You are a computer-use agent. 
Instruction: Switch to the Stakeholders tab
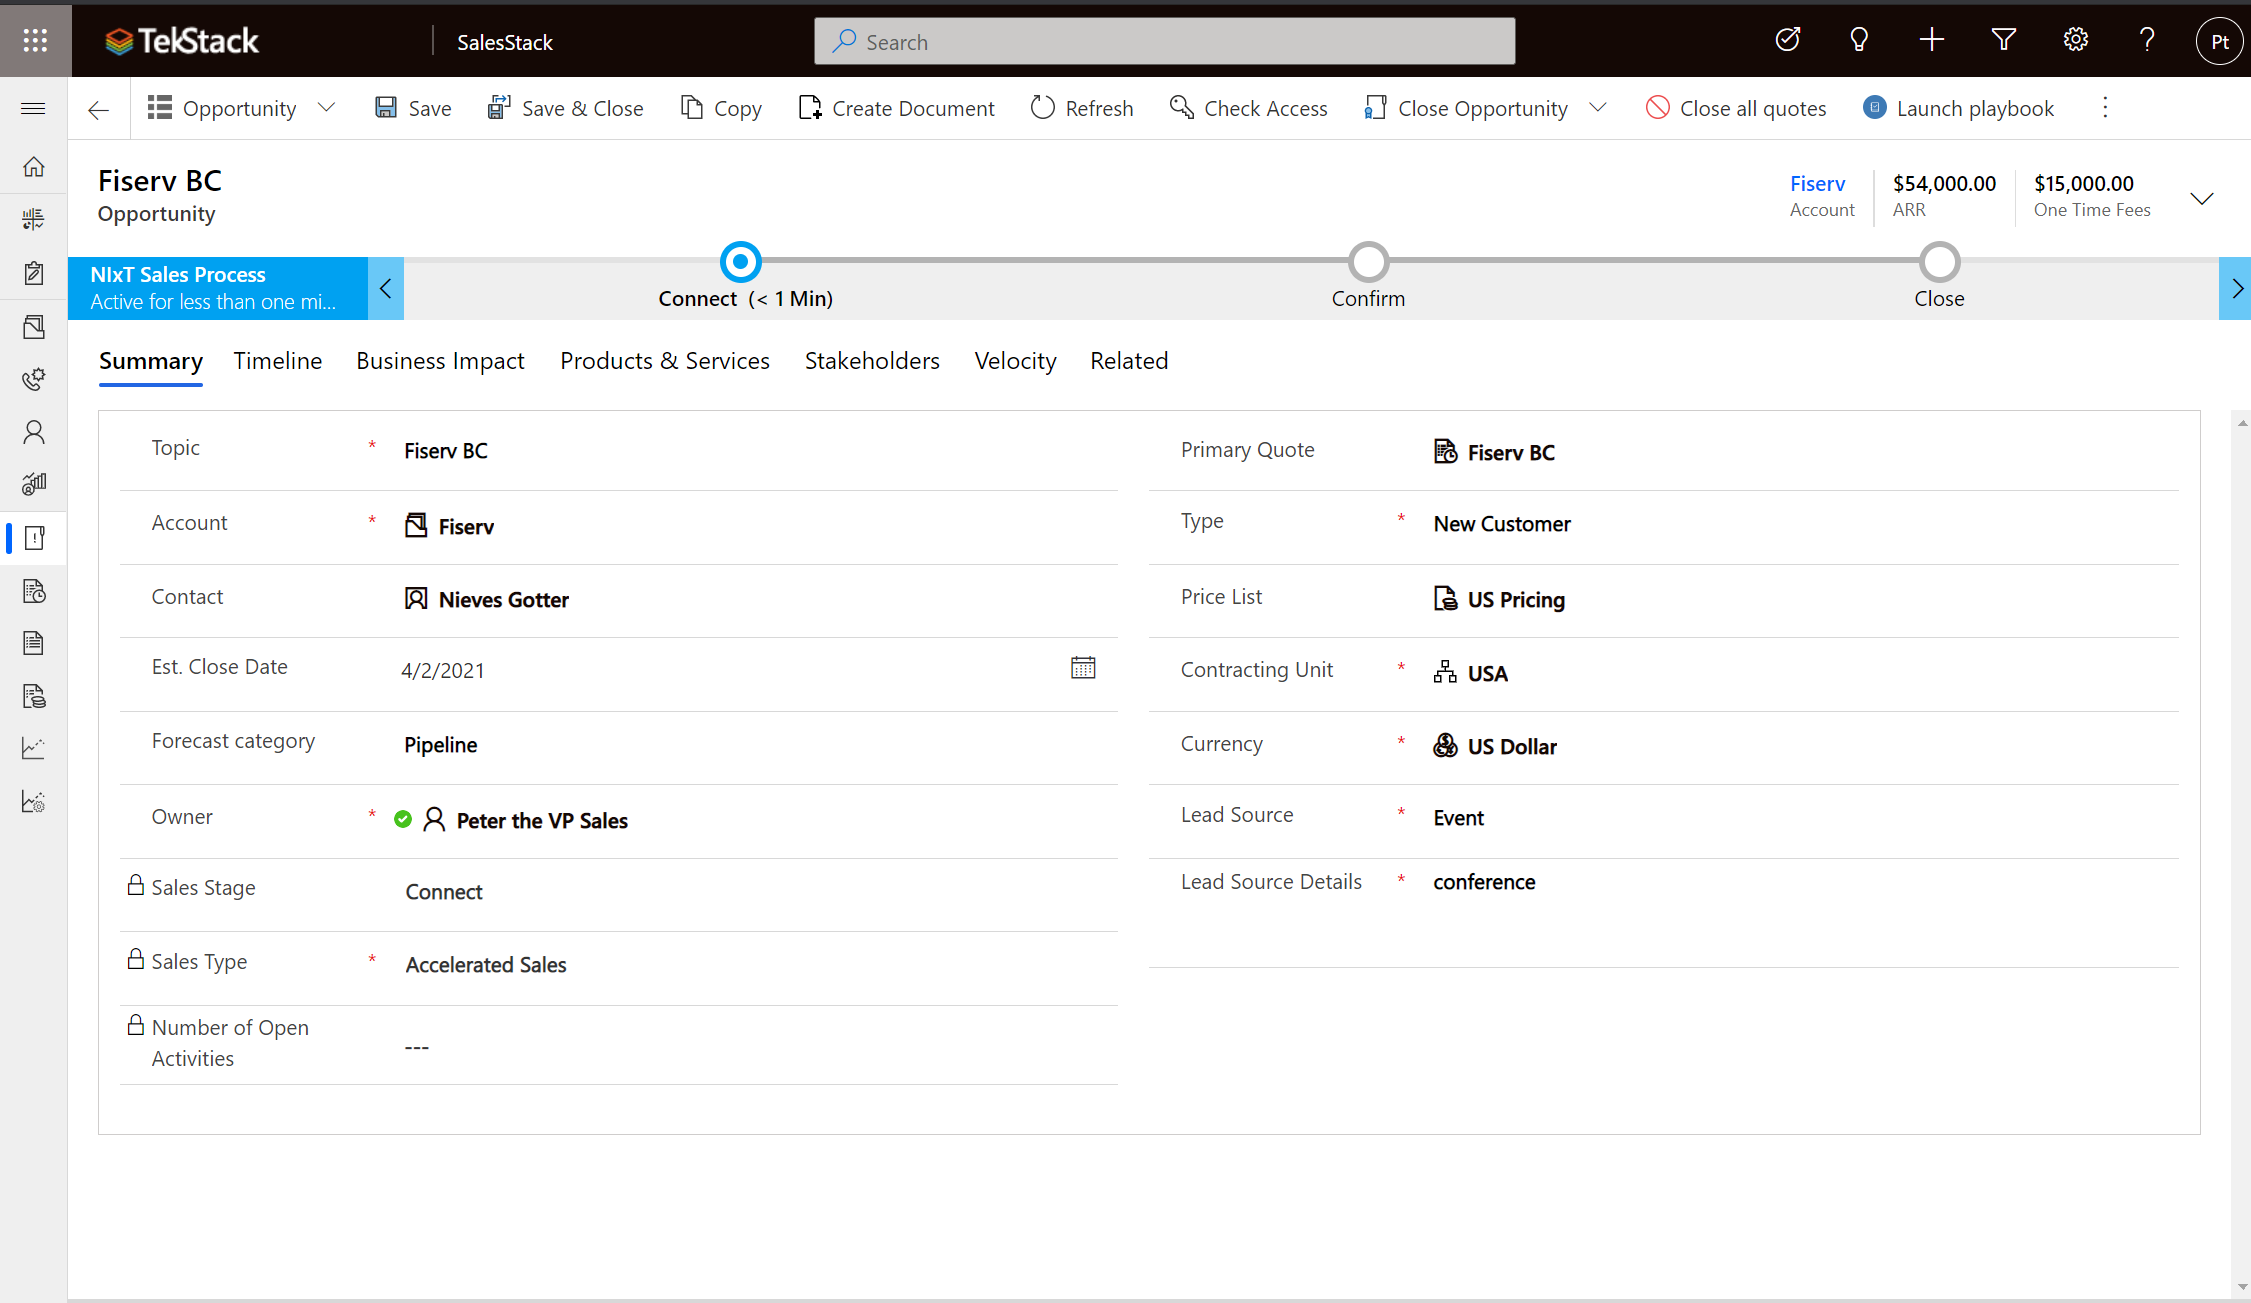tap(872, 361)
